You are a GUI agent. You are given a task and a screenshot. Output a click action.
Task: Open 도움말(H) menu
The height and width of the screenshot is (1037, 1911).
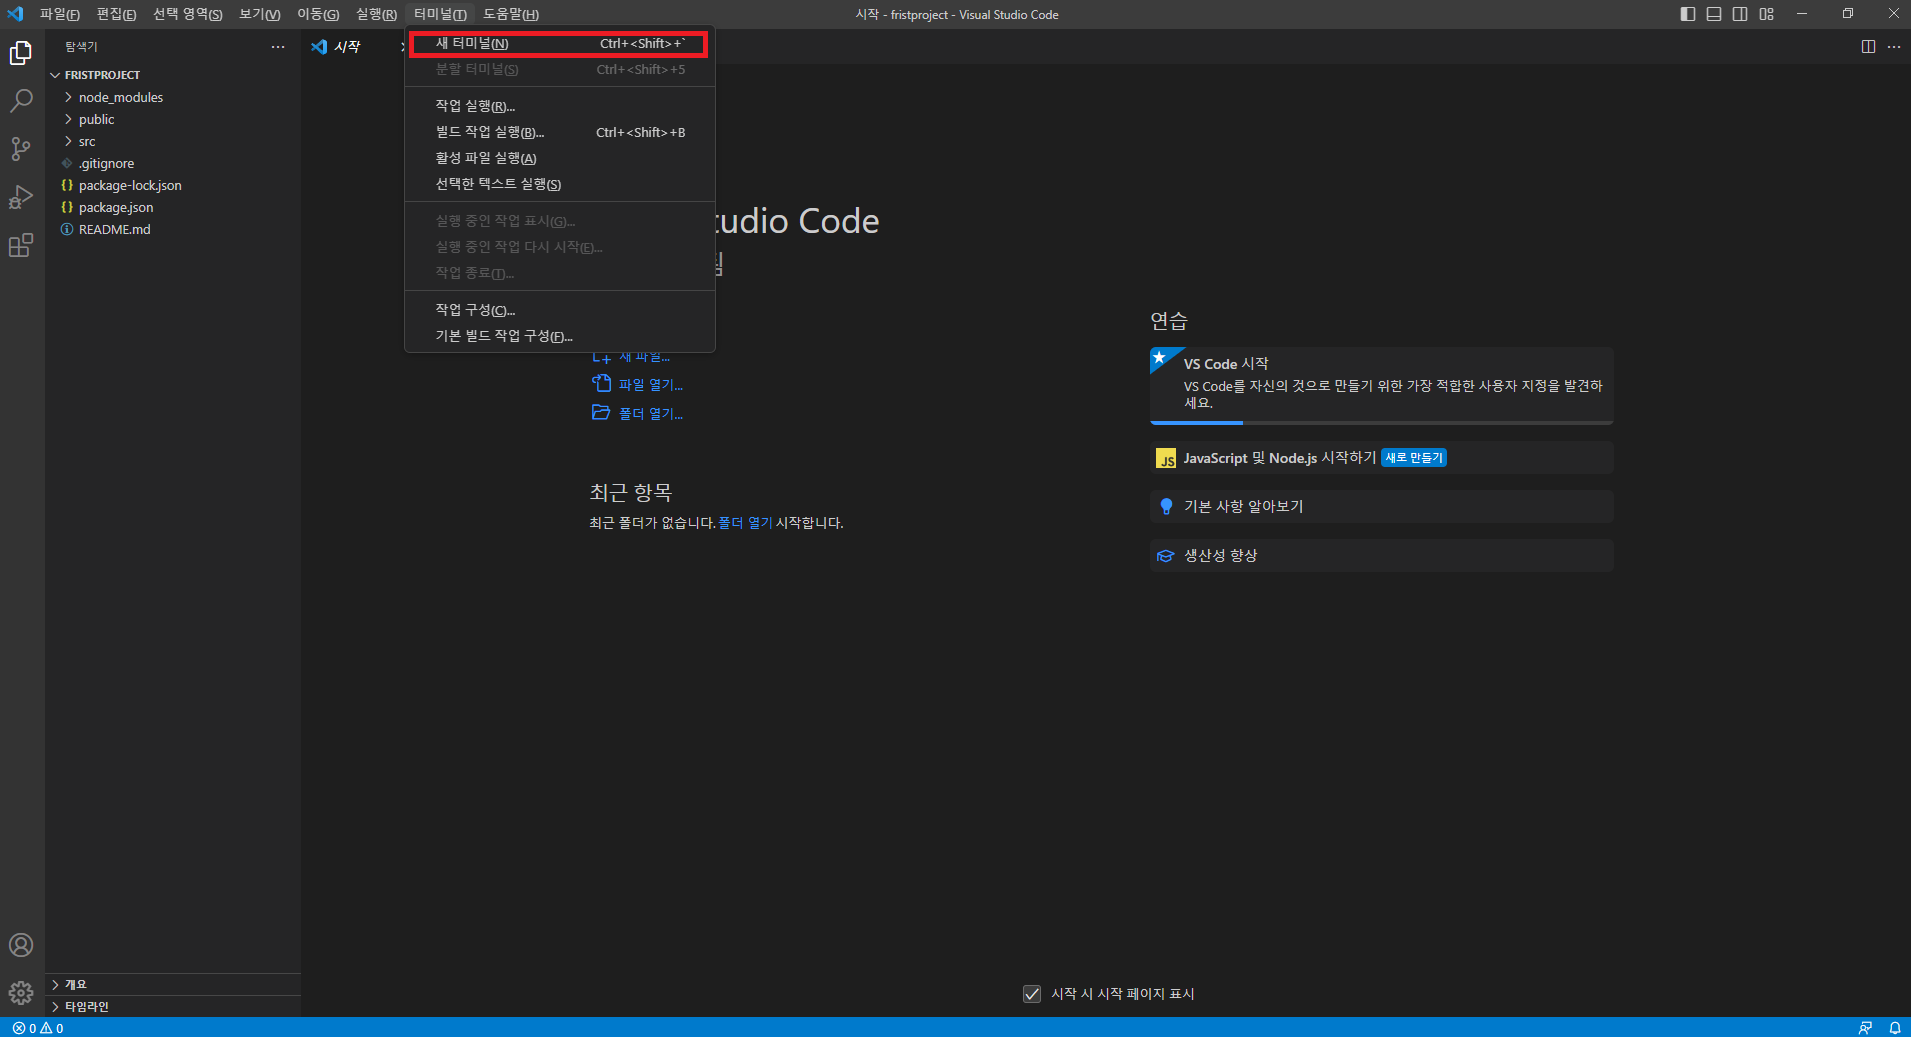[511, 14]
